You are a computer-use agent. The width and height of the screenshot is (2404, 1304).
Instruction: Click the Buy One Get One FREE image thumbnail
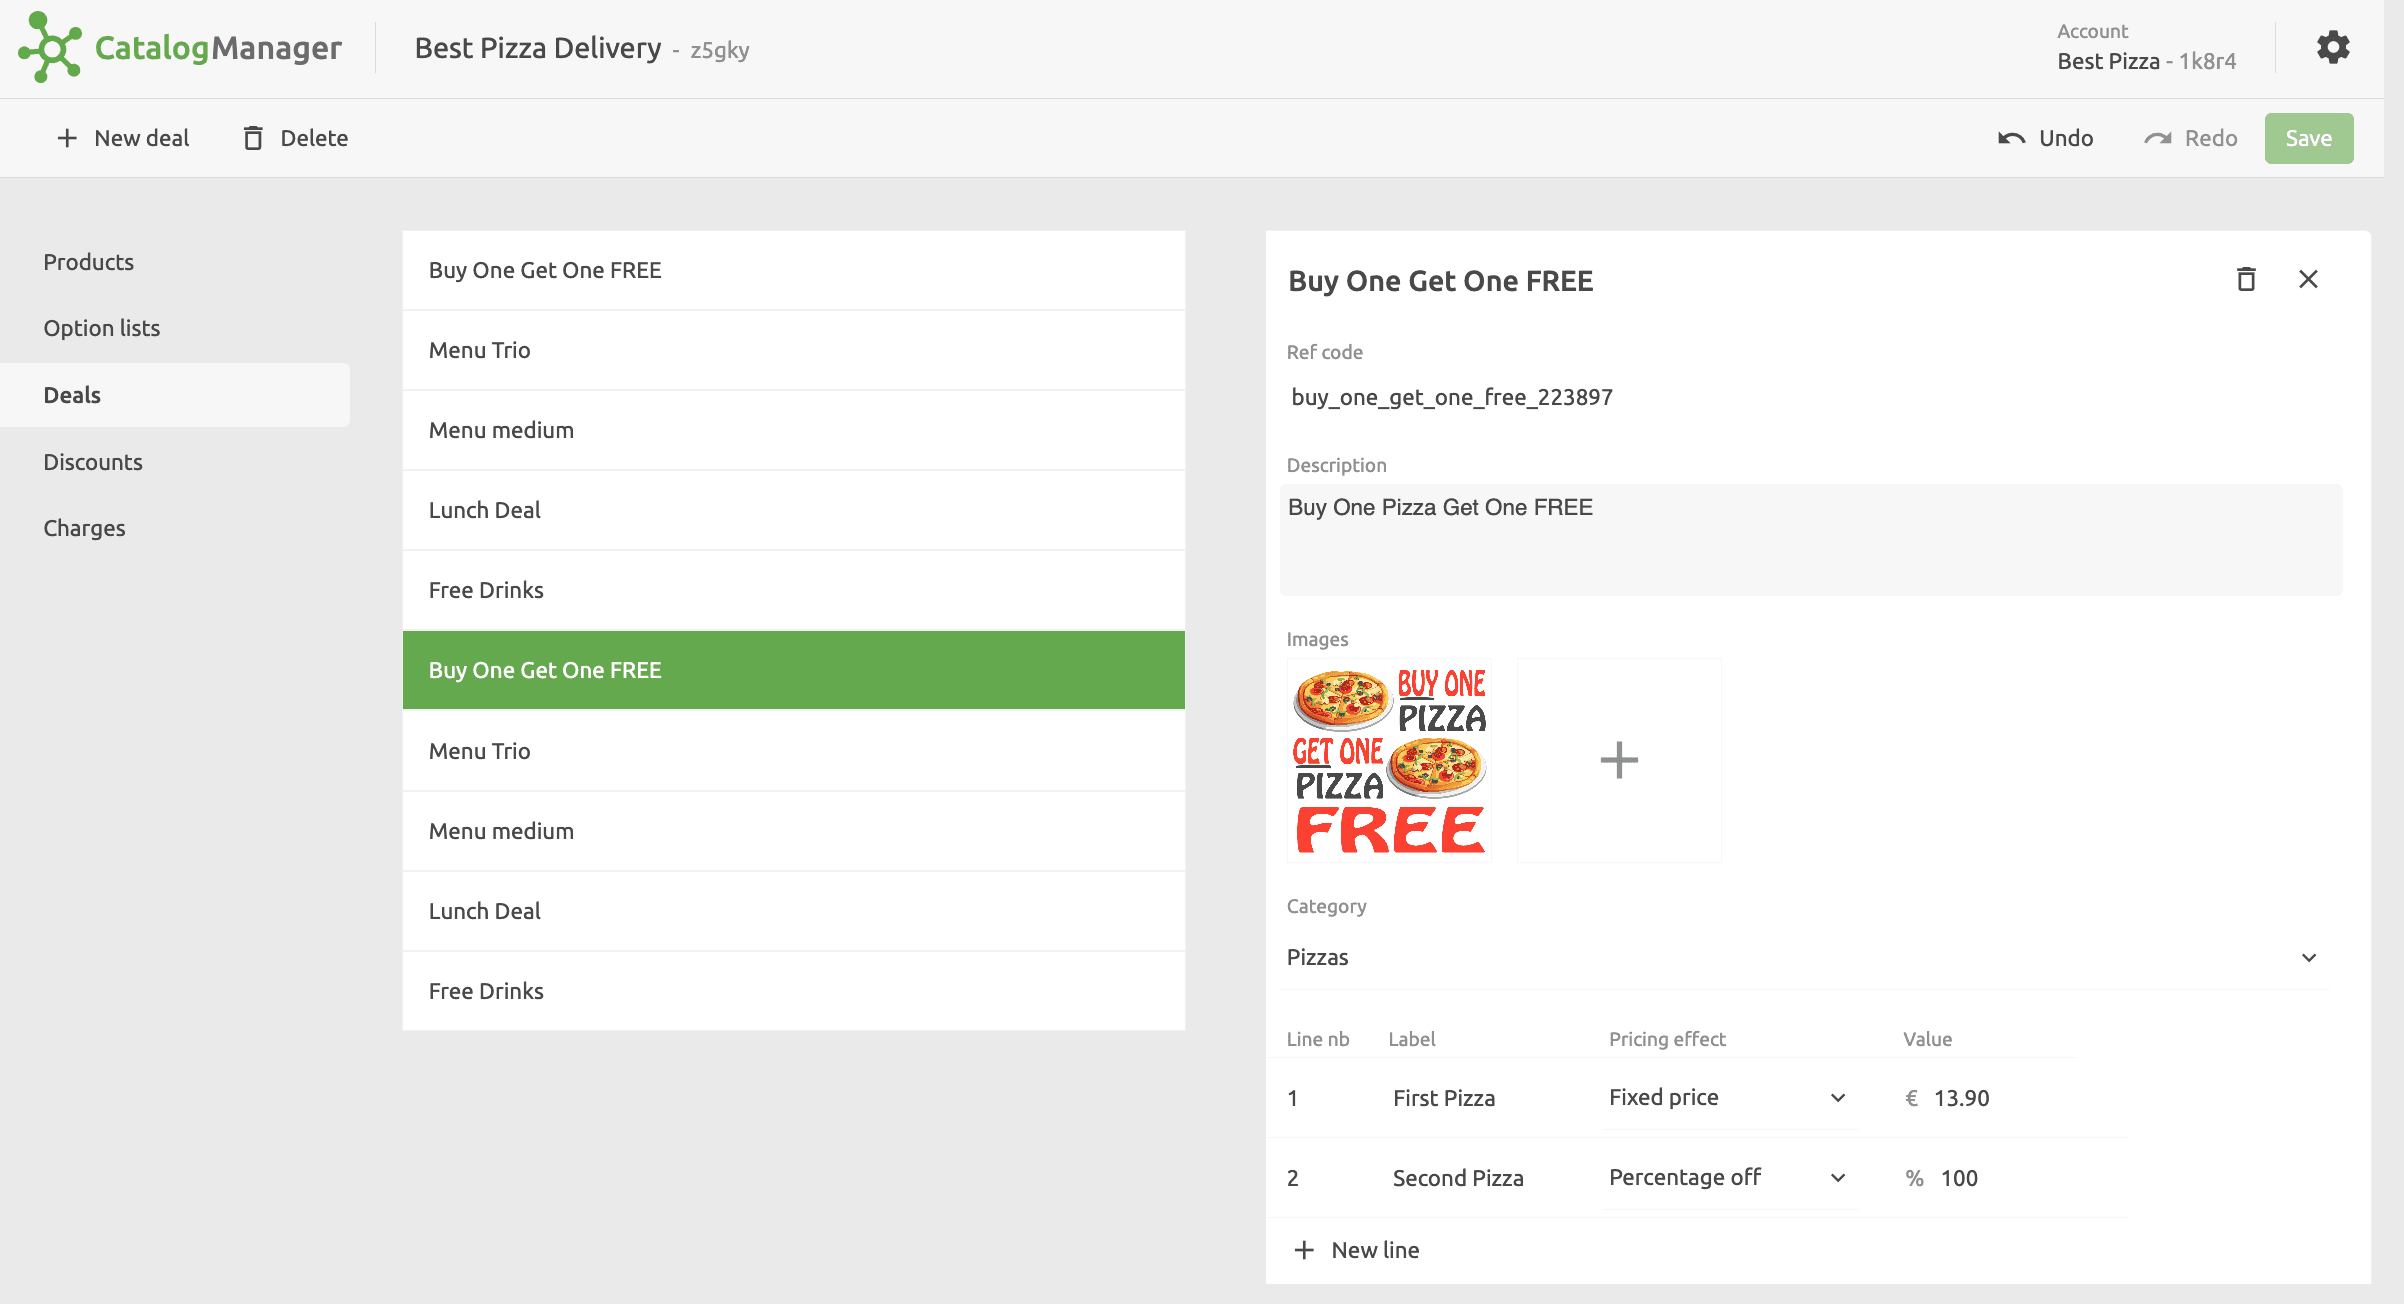coord(1388,760)
